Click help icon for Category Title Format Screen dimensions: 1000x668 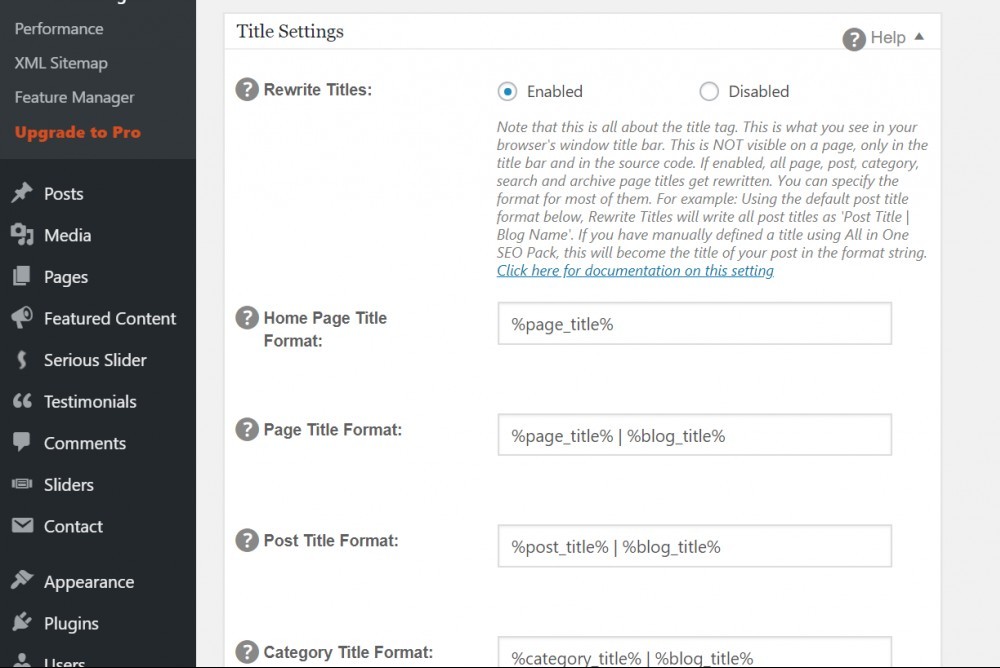click(x=247, y=652)
